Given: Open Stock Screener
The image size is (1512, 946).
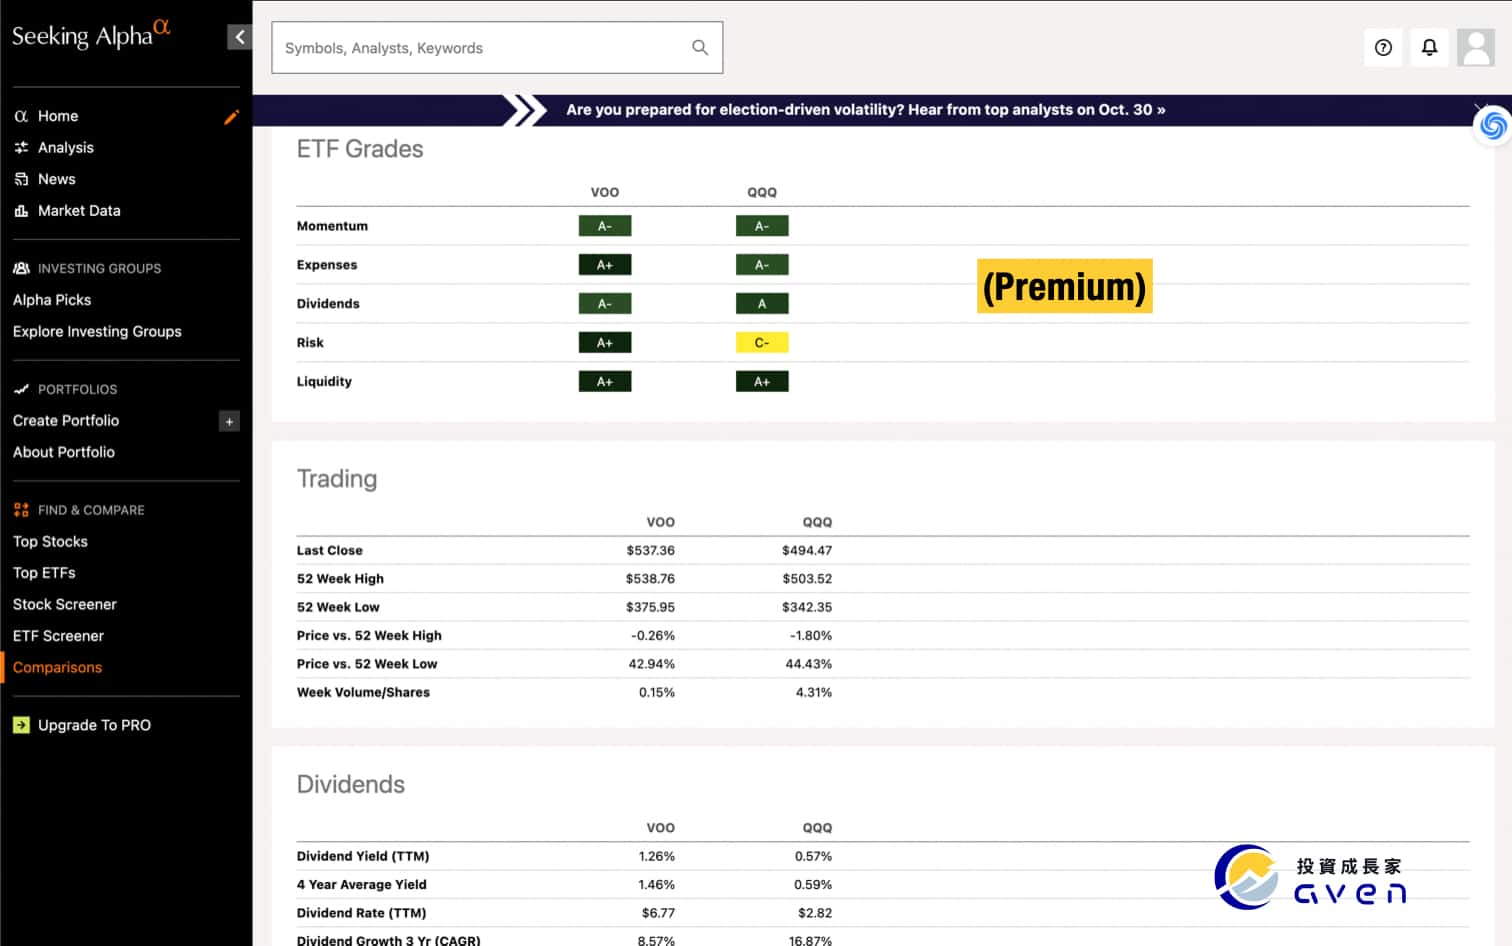Looking at the screenshot, I should point(65,604).
